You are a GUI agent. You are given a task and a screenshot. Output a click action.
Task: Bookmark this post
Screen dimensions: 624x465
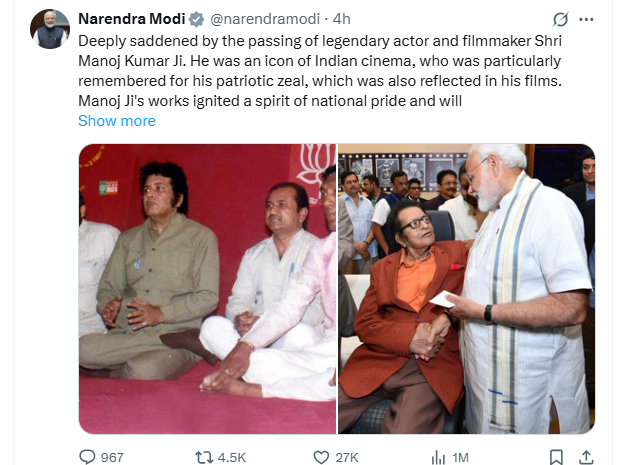coord(557,457)
